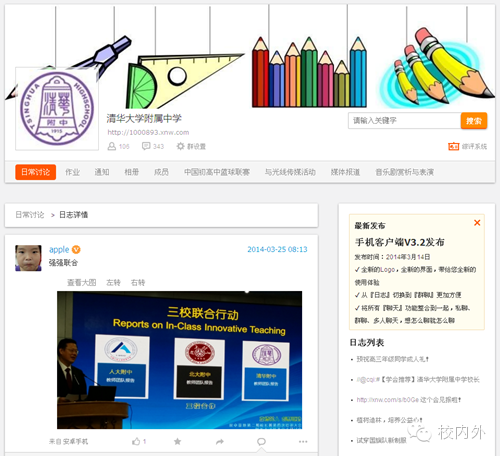Switch to the 作业 tab
500x456 pixels.
(x=72, y=172)
